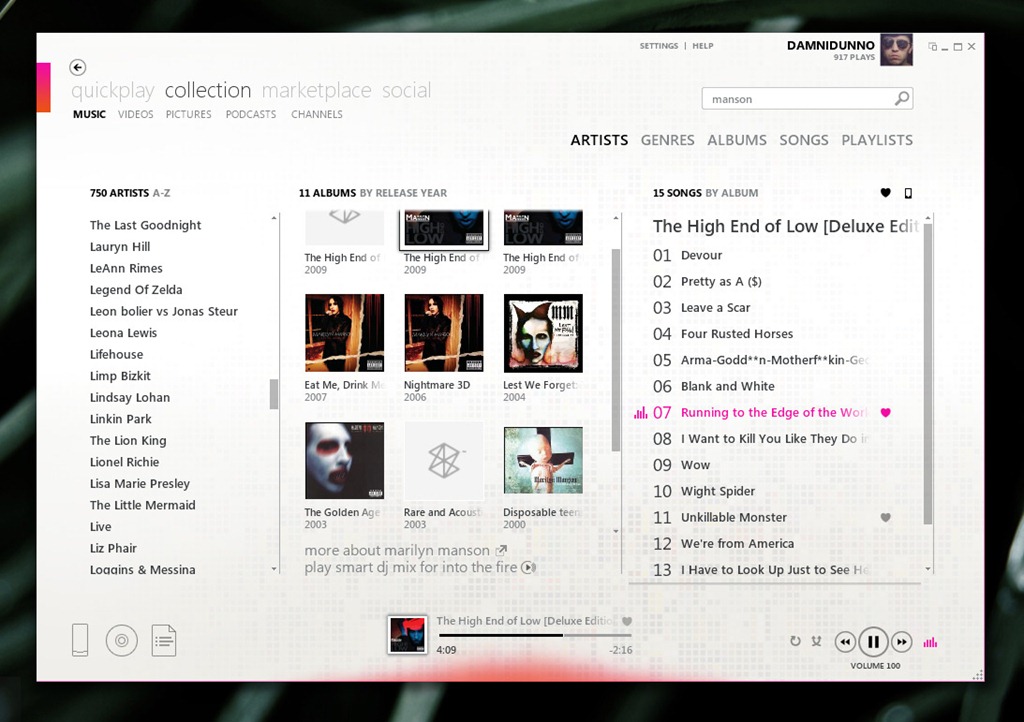The width and height of the screenshot is (1024, 722).
Task: Open the playlist icon at bottom left
Action: coord(164,640)
